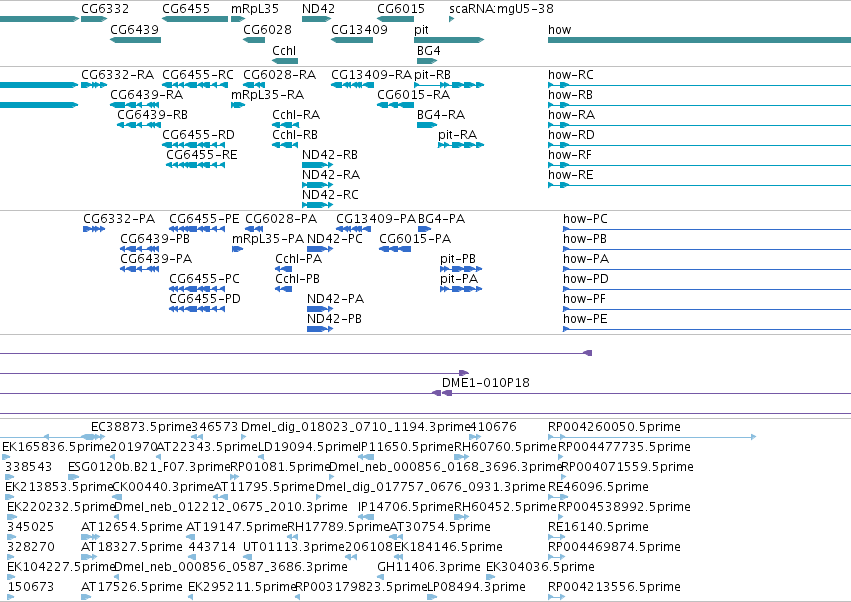The height and width of the screenshot is (602, 851).
Task: Click the CG6439 gene label
Action: tap(135, 29)
